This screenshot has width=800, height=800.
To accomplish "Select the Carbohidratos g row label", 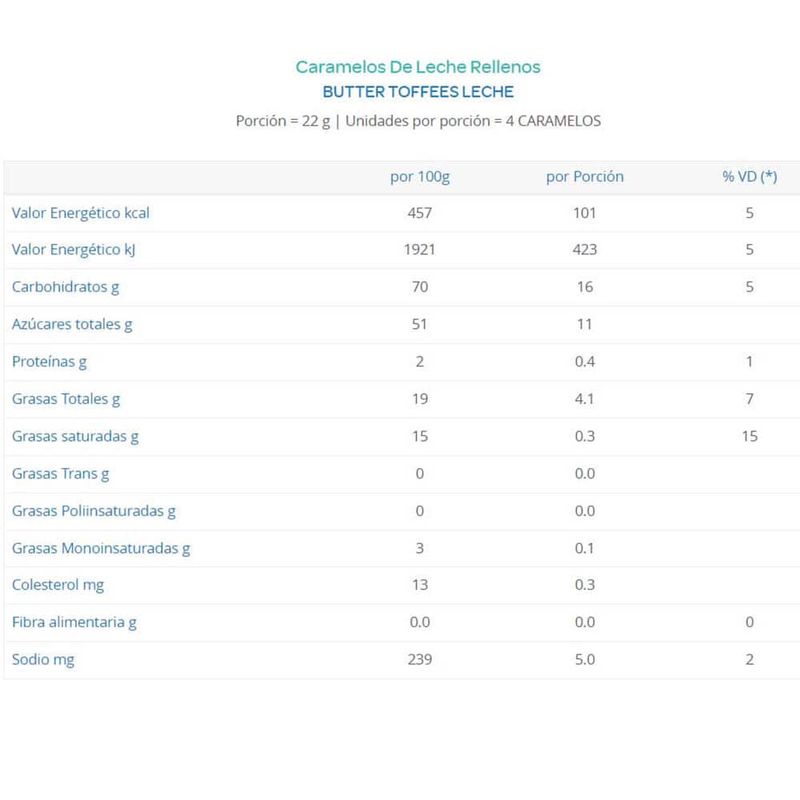I will coord(65,287).
